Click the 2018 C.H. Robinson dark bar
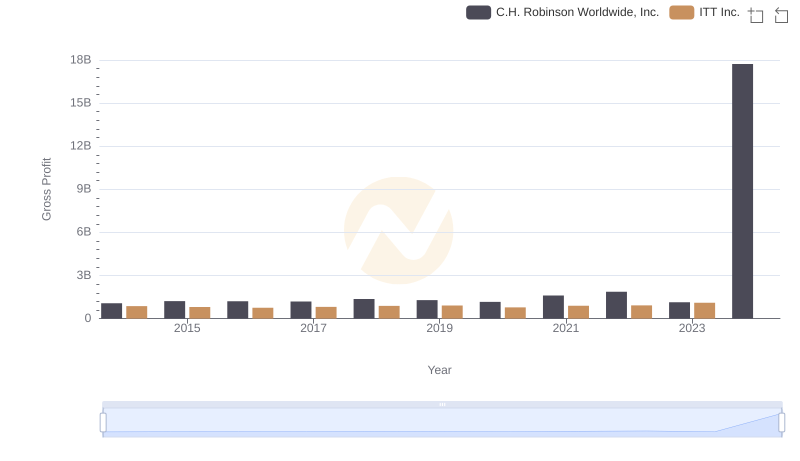Screen dimensions: 800x461 [x=364, y=309]
